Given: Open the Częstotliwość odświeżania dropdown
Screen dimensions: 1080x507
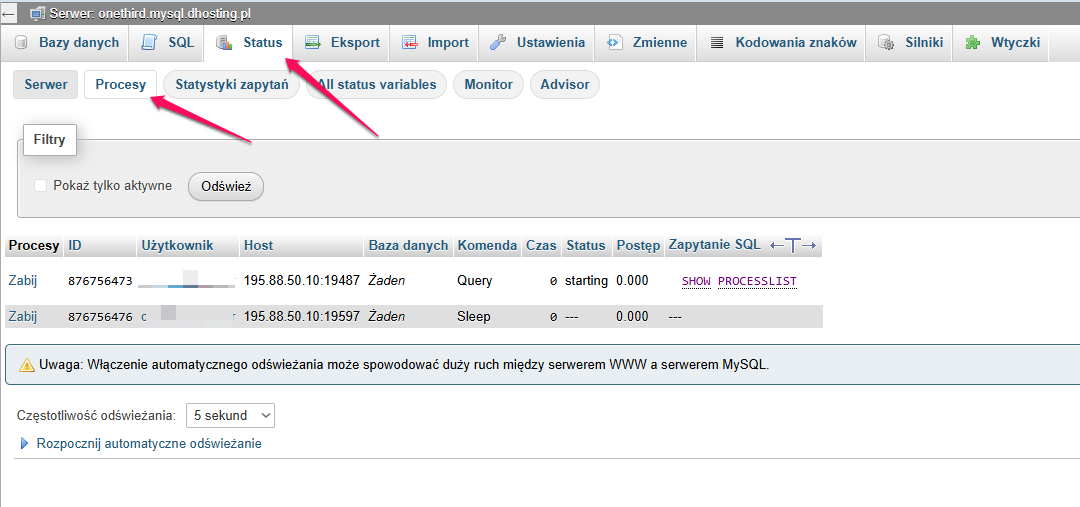Looking at the screenshot, I should tap(230, 415).
